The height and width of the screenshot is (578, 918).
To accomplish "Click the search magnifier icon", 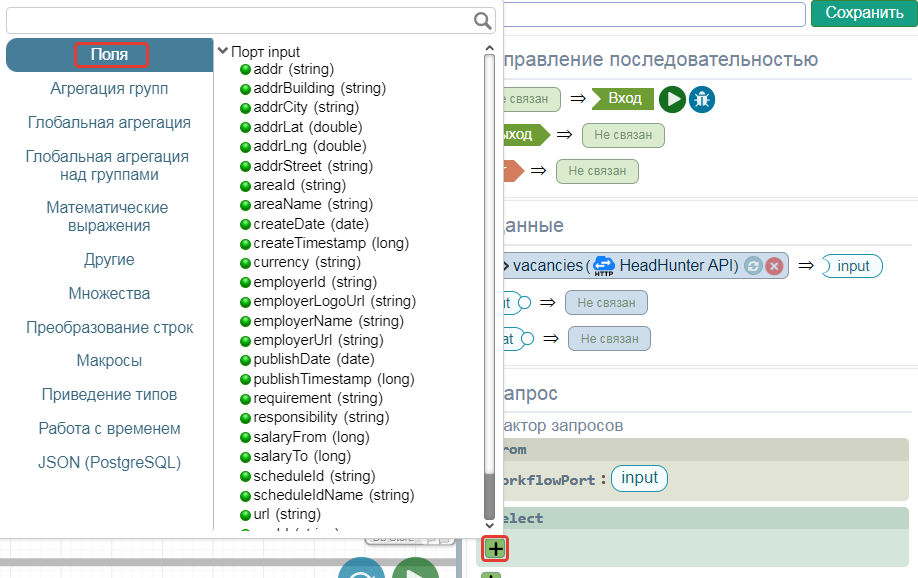I will (483, 21).
